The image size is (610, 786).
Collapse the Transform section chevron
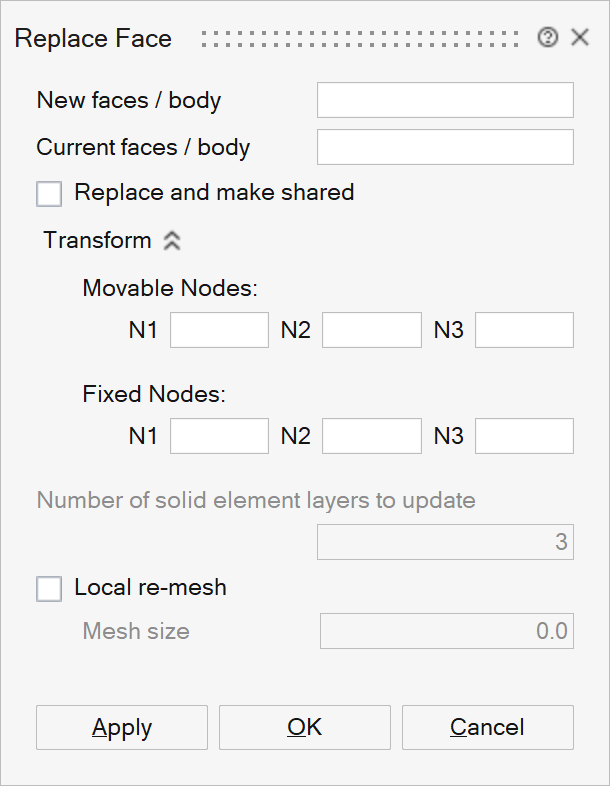171,241
